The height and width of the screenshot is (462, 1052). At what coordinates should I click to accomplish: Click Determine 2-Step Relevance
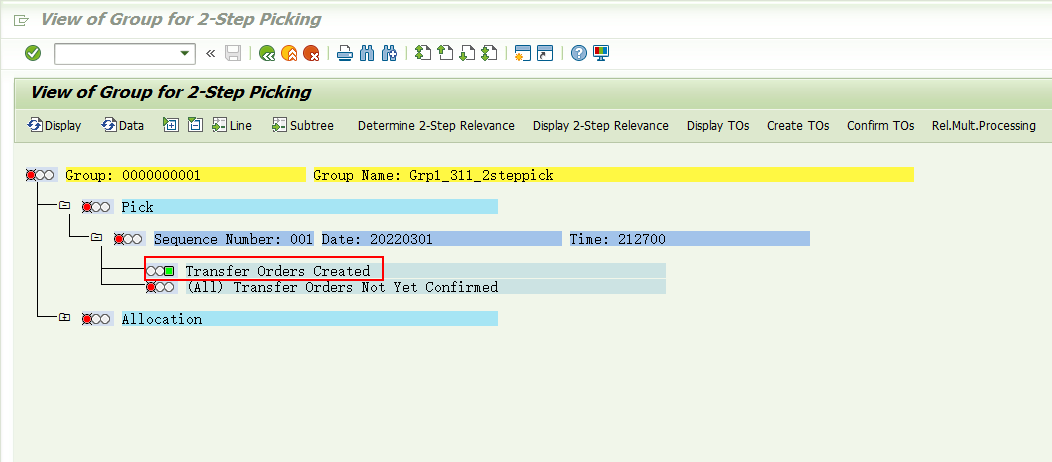click(436, 125)
